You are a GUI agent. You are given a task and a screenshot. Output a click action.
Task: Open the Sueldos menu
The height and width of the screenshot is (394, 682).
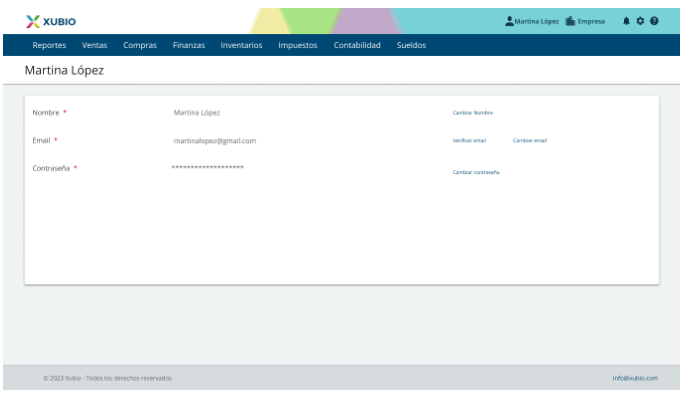[x=411, y=45]
